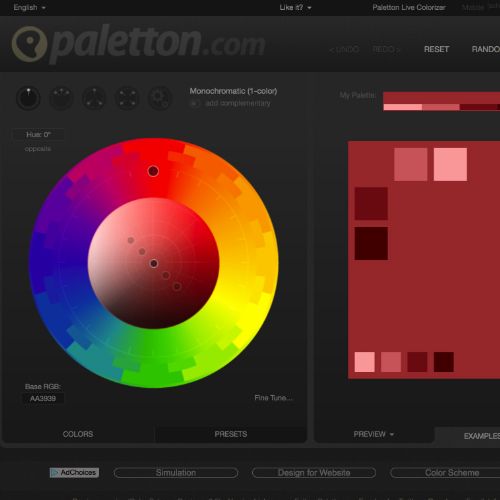Open the Fine Tune link
Screen dimensions: 500x500
[273, 398]
